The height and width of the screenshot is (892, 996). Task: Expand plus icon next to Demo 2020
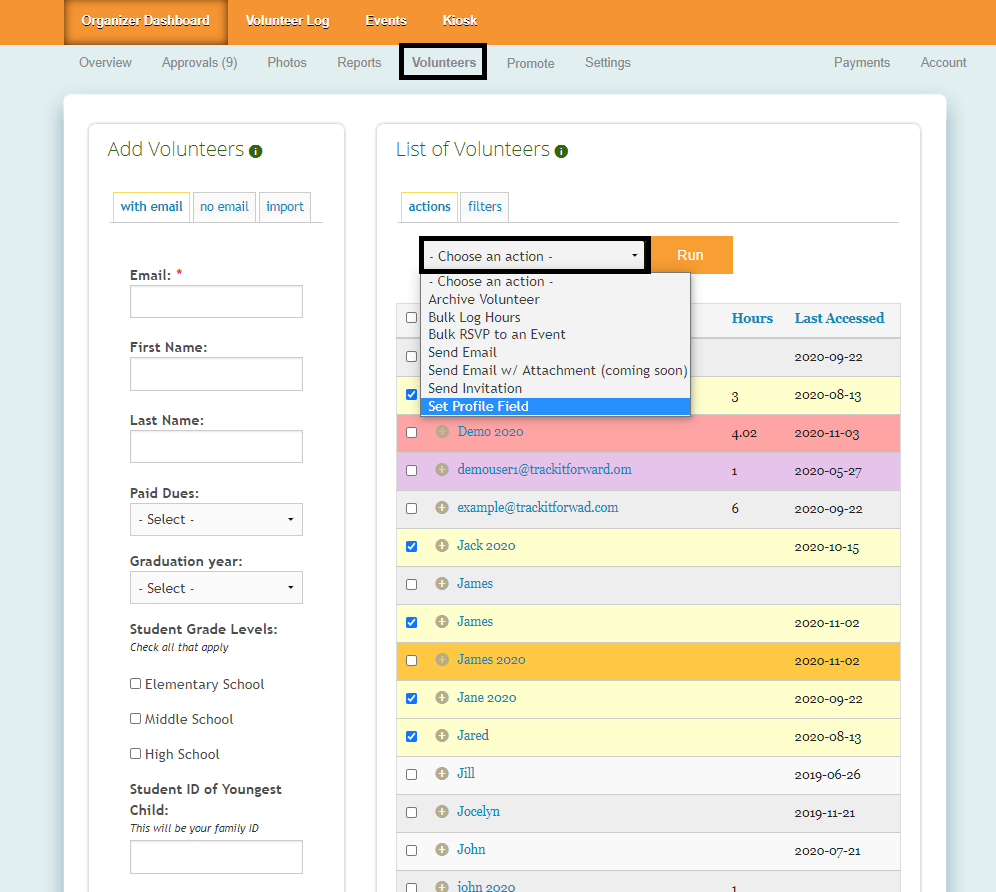(x=442, y=432)
